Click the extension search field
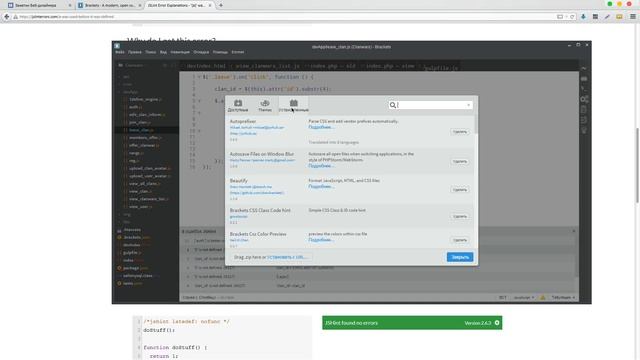 (x=431, y=105)
